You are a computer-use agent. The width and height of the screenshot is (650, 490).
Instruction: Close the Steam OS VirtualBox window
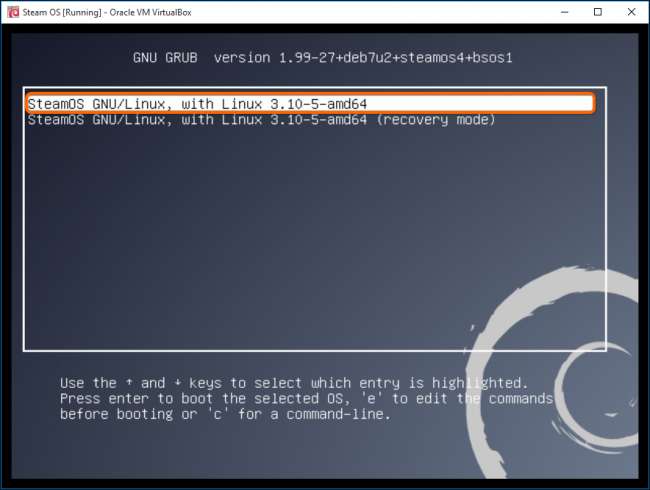631,12
